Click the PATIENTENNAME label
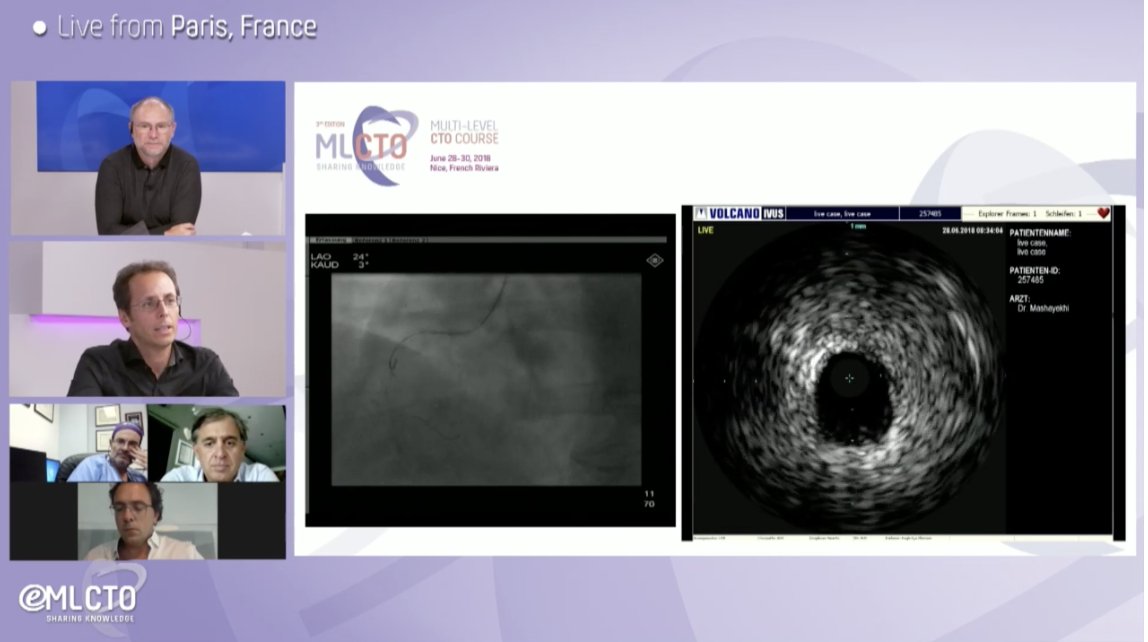 click(x=1040, y=233)
